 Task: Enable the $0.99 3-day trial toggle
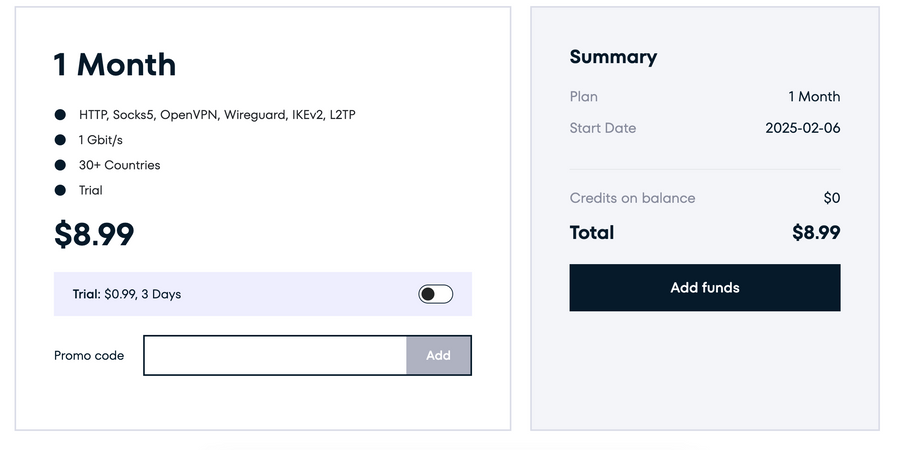435,294
